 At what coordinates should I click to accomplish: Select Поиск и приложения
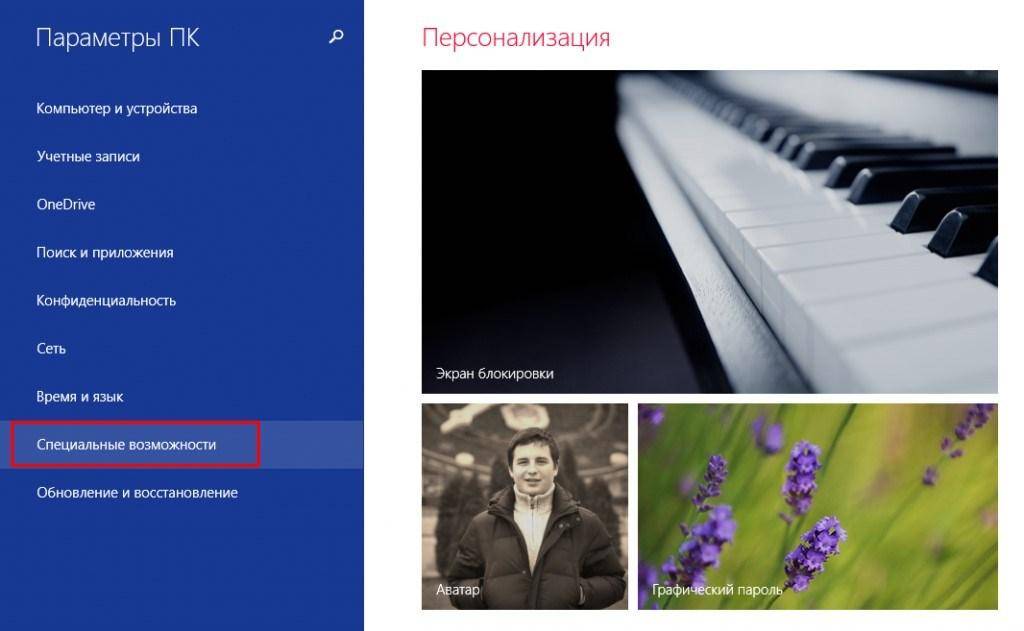105,253
